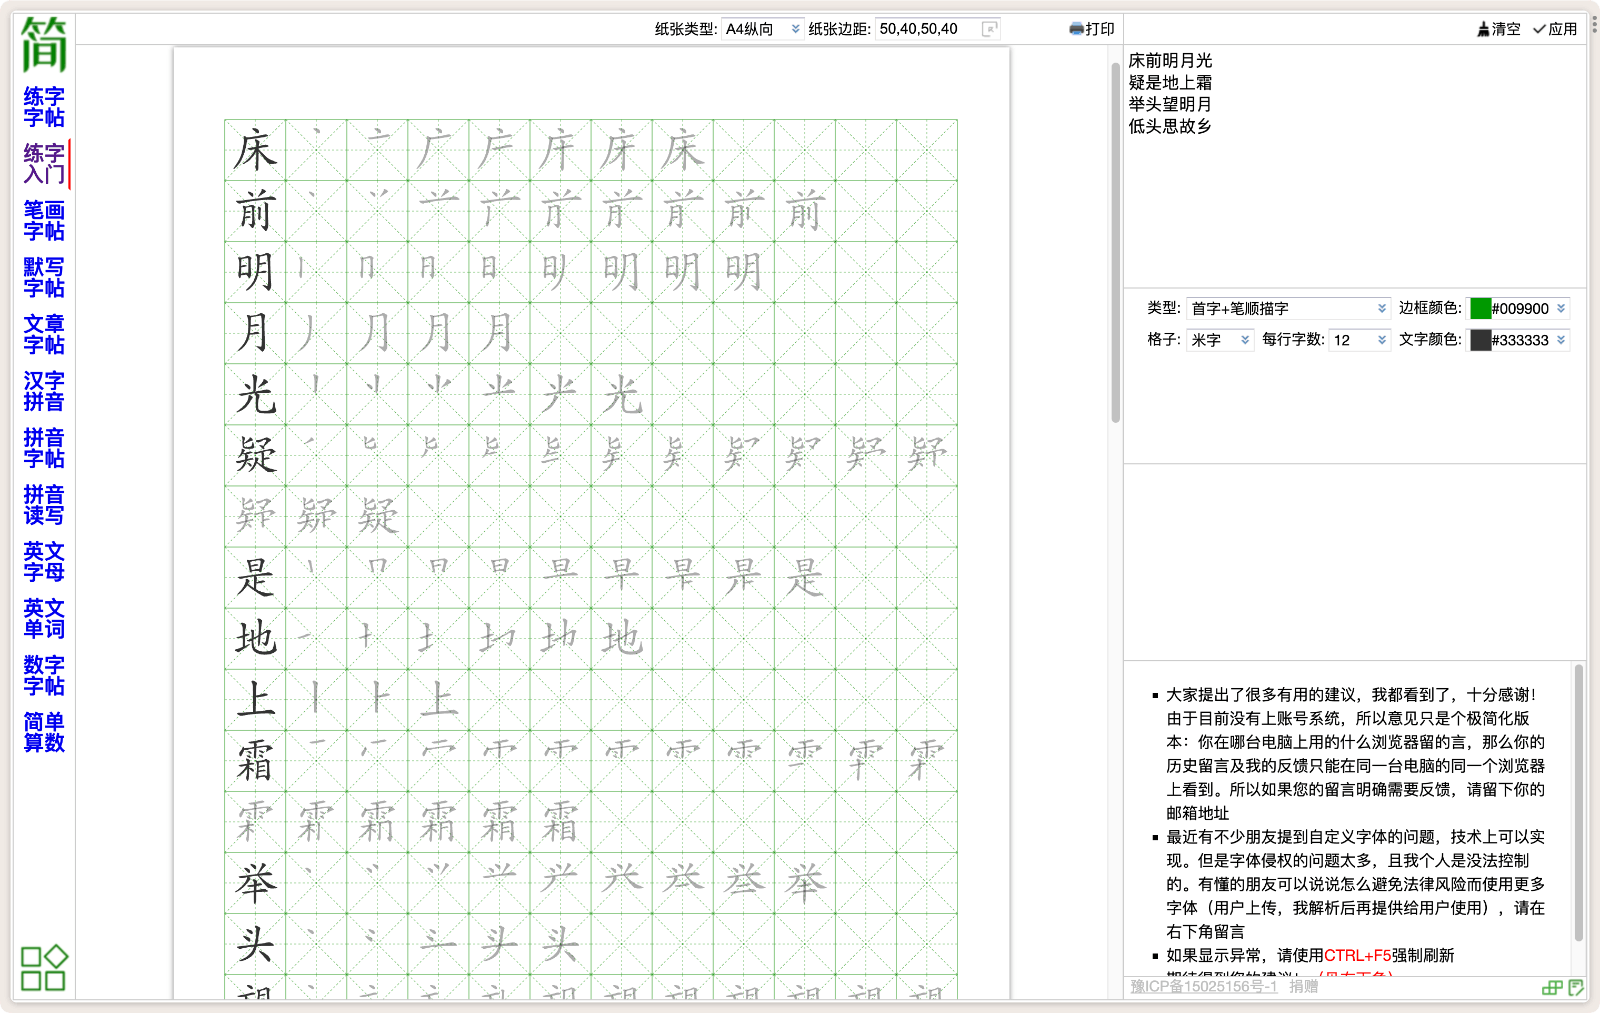Click the printer icon to print (打印)
Screen dimensions: 1600x1013
(x=1091, y=29)
